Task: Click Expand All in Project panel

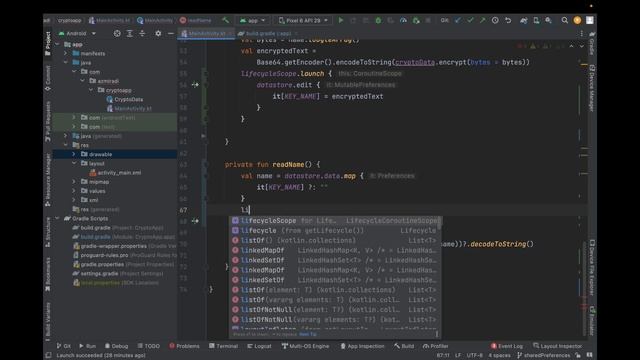Action: pyautogui.click(x=129, y=33)
